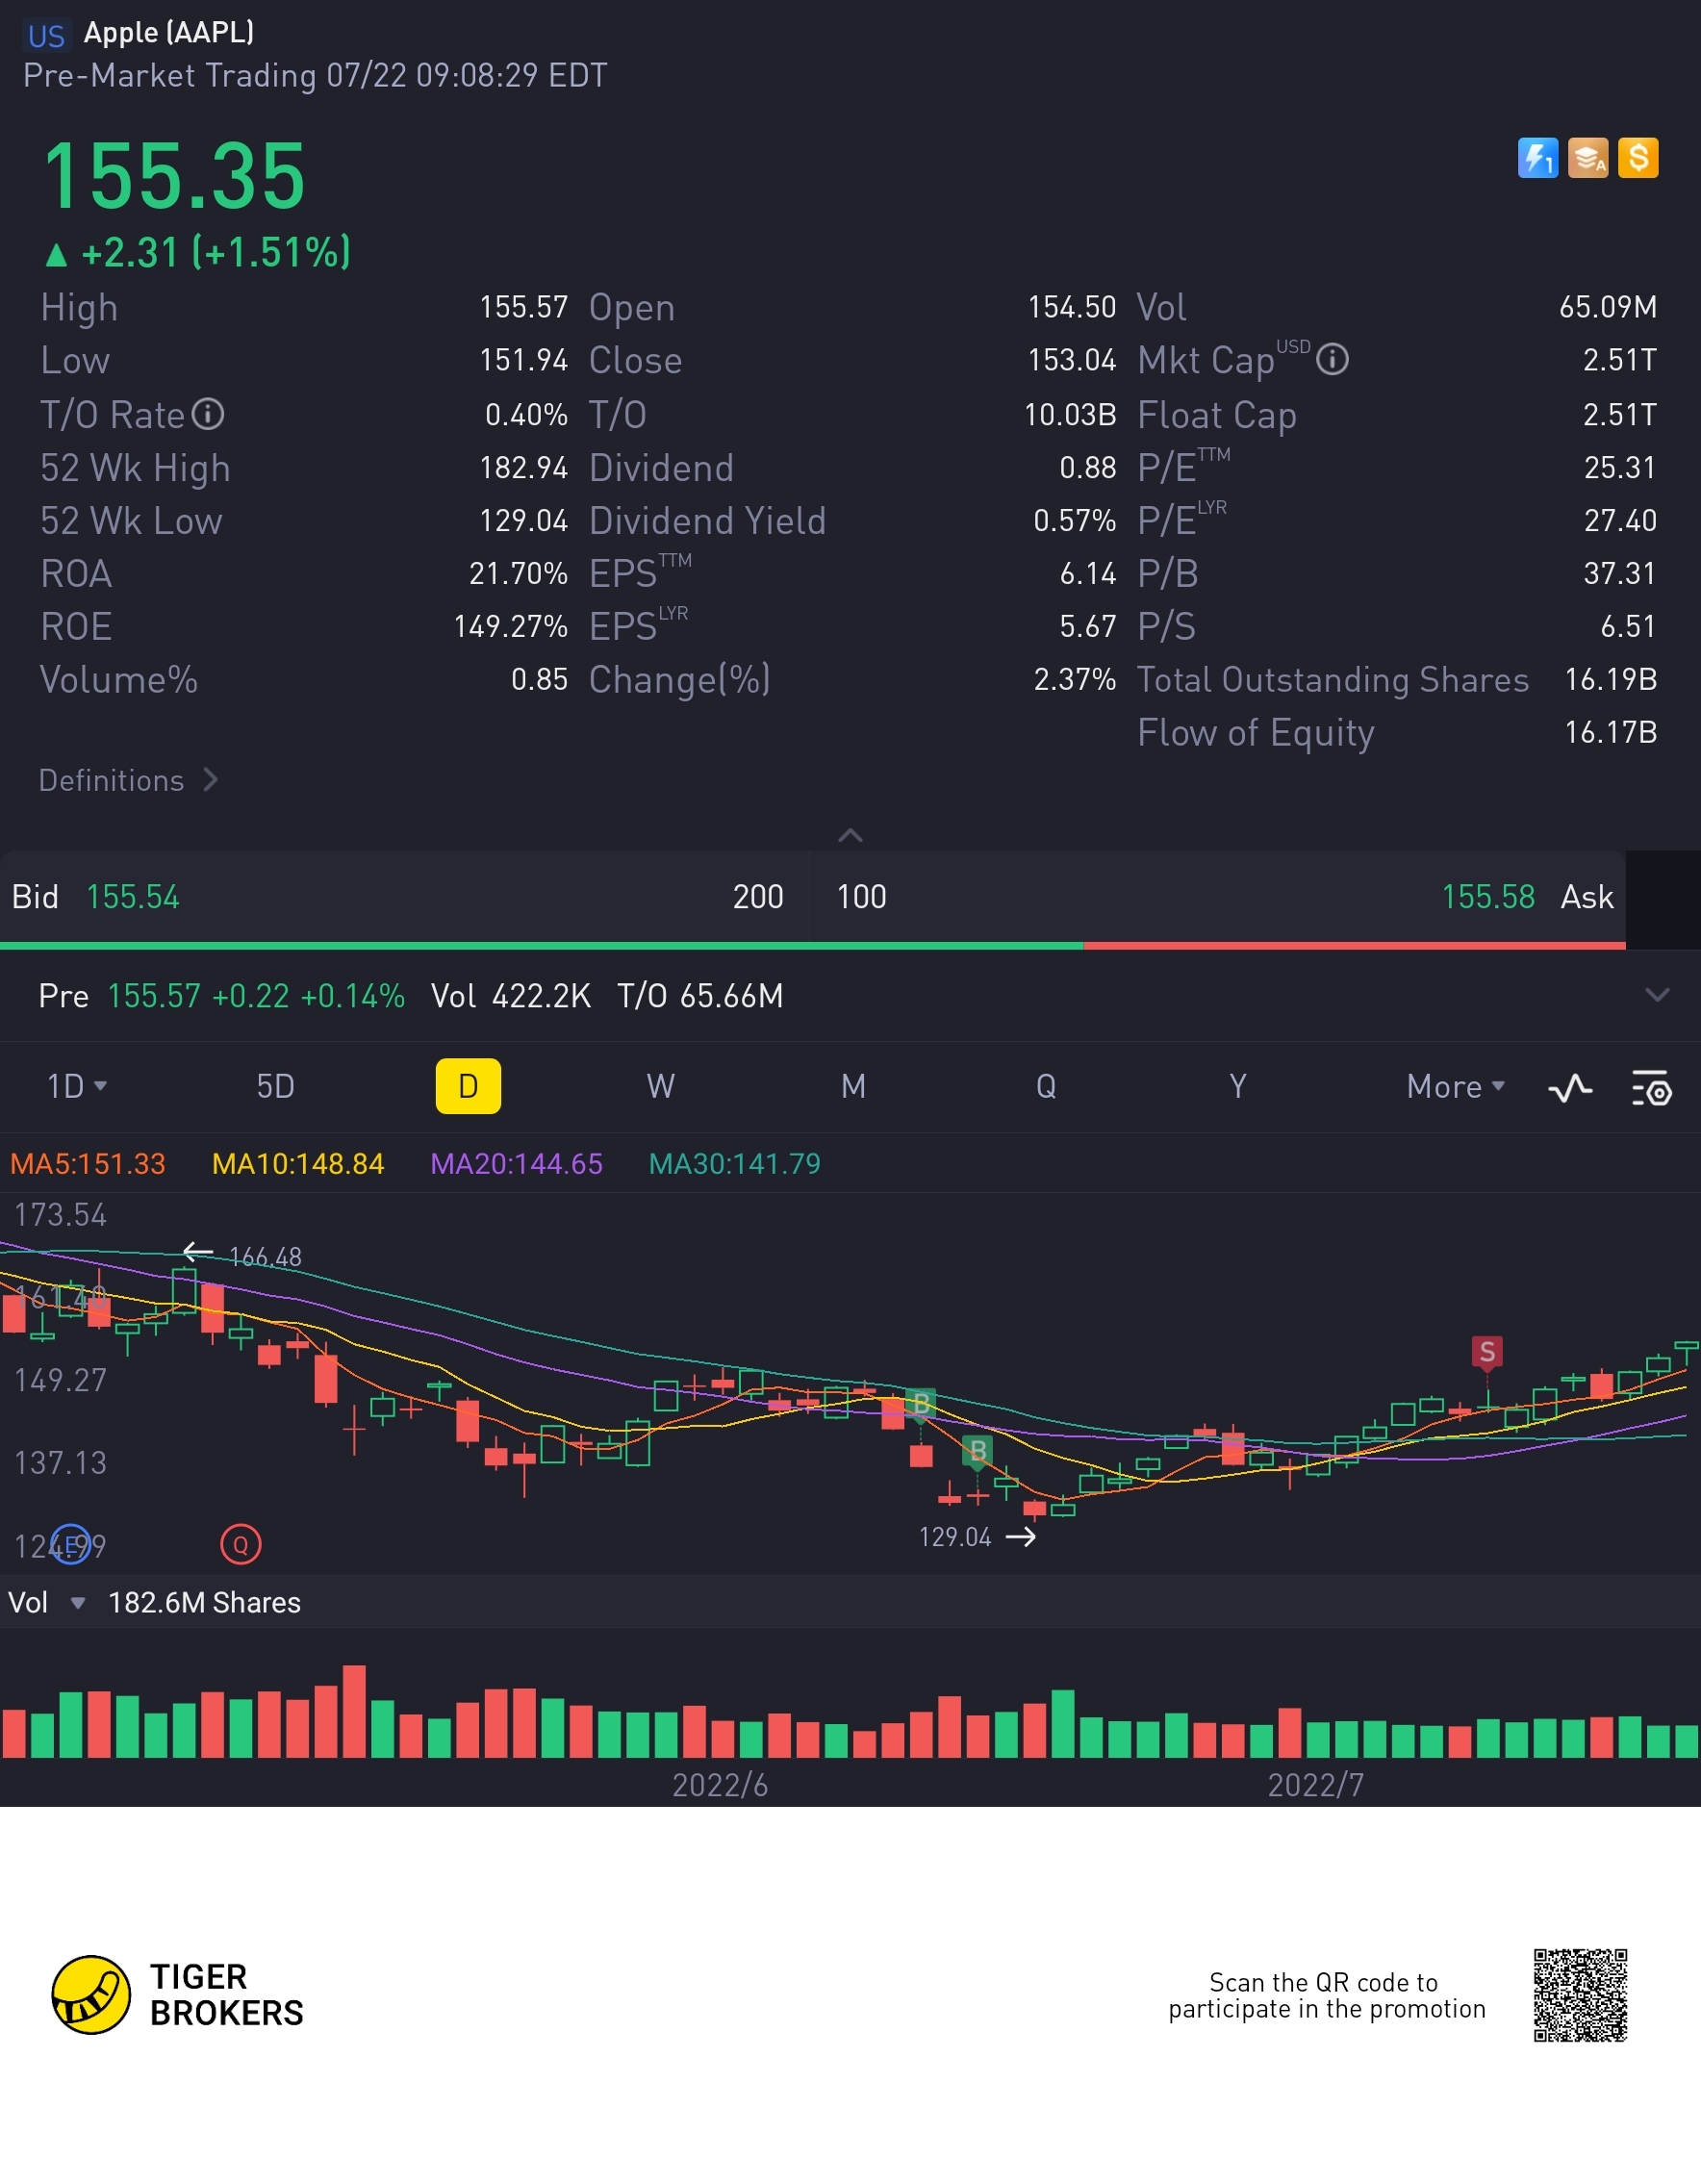This screenshot has height=2184, width=1701.
Task: Tap the orange stacked-coins icon
Action: [x=1587, y=158]
